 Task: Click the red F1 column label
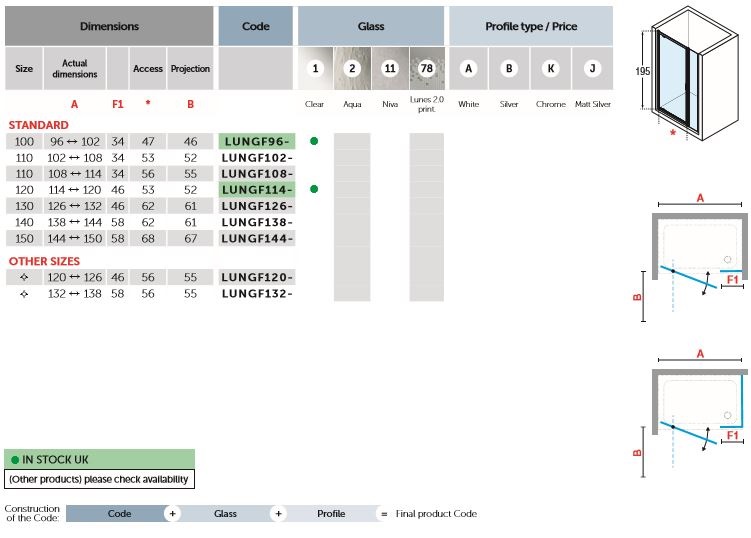117,104
